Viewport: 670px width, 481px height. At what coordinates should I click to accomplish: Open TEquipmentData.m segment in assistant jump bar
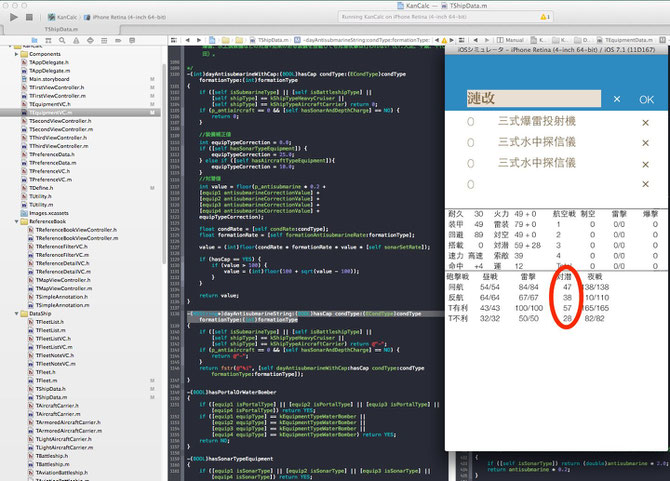(x=625, y=40)
